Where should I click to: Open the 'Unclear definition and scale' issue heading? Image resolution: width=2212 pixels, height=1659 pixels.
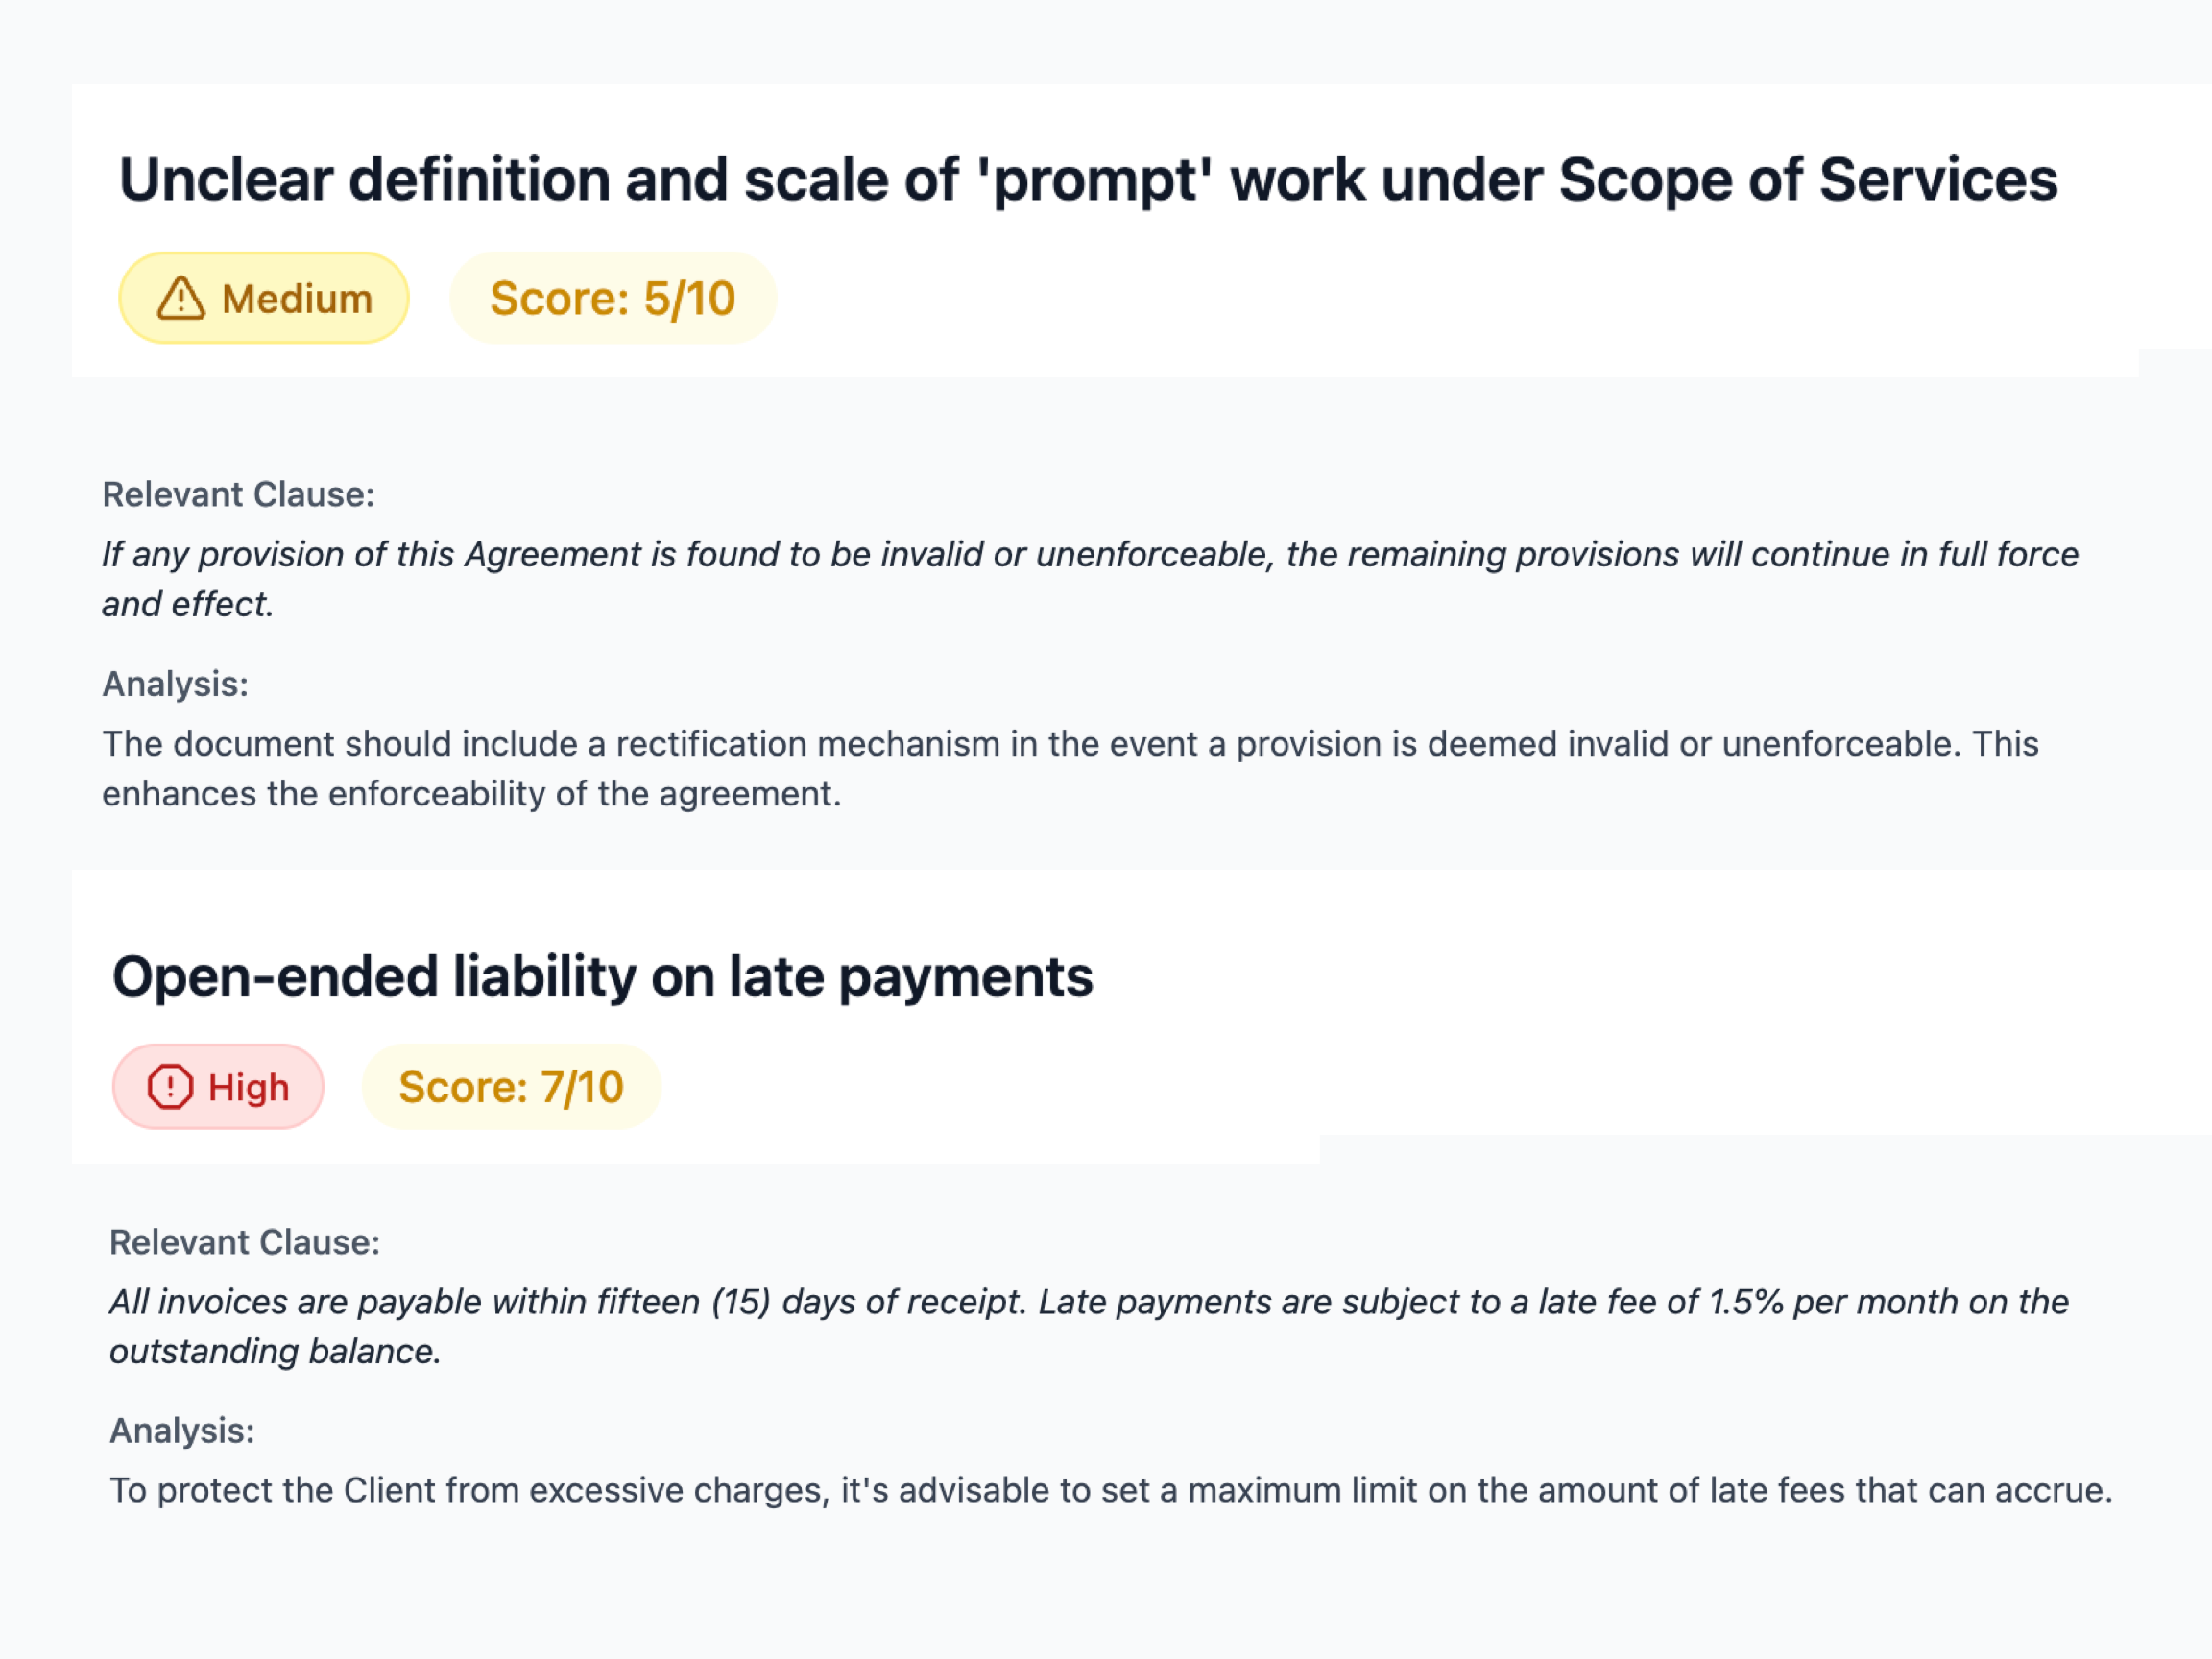1087,180
